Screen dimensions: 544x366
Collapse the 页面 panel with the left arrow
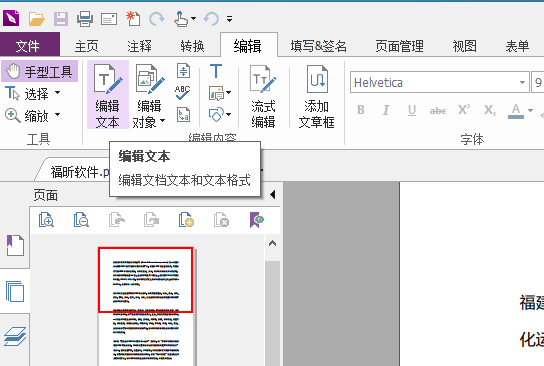coord(273,194)
